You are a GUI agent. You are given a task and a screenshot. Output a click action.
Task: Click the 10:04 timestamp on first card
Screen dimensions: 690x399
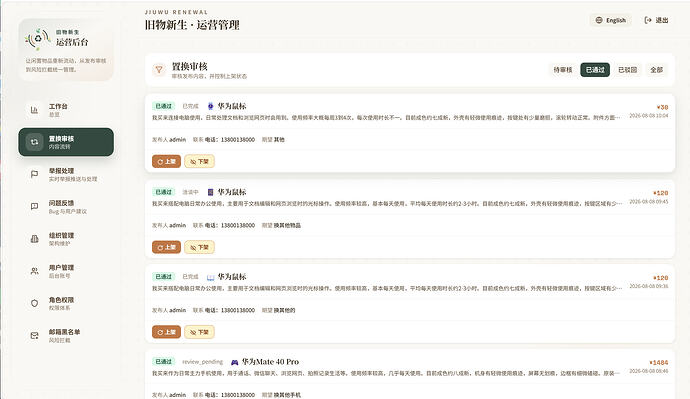click(x=649, y=116)
